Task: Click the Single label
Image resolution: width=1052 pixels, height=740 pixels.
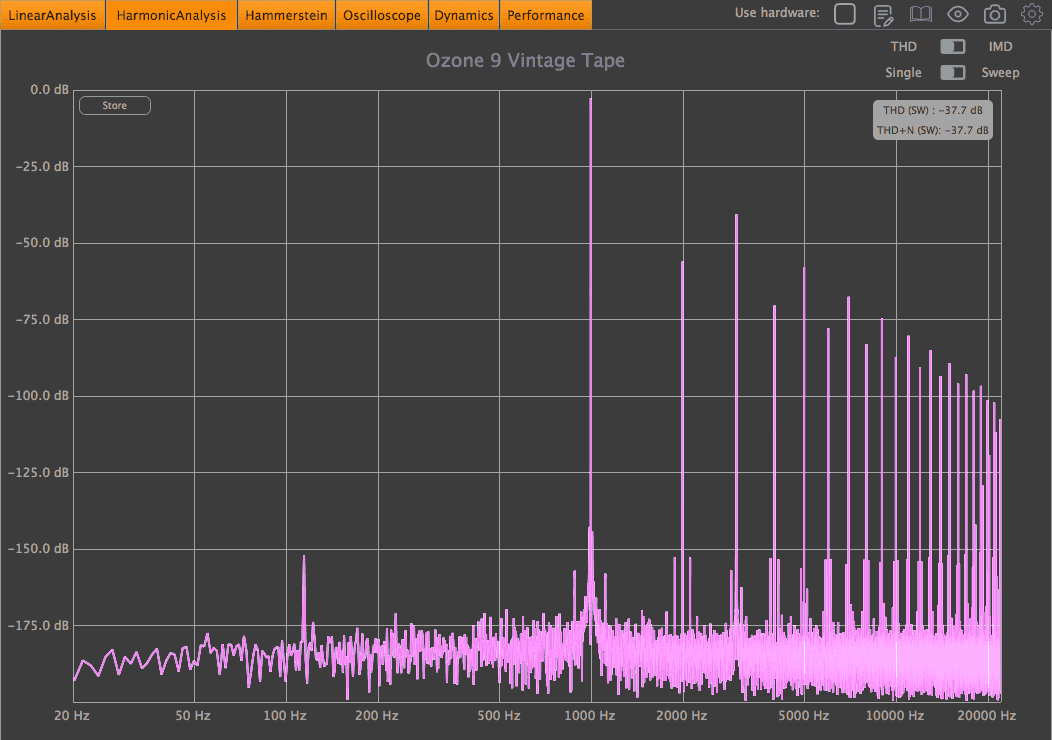Action: [903, 72]
